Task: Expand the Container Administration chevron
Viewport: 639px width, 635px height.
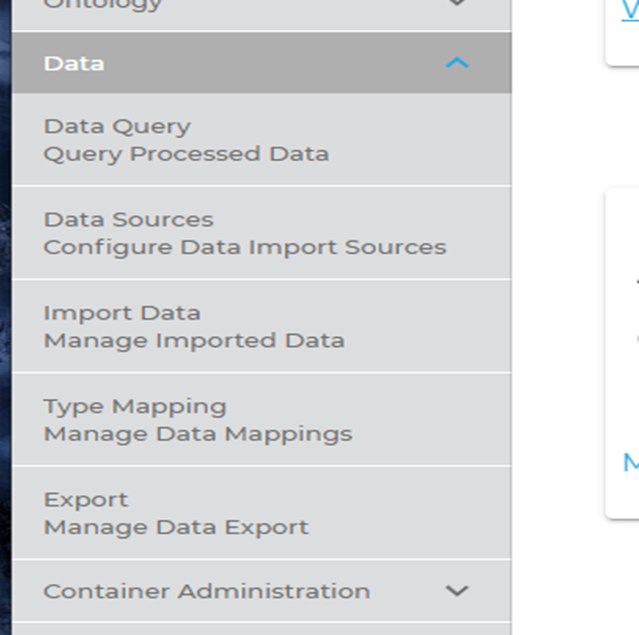Action: 457,591
